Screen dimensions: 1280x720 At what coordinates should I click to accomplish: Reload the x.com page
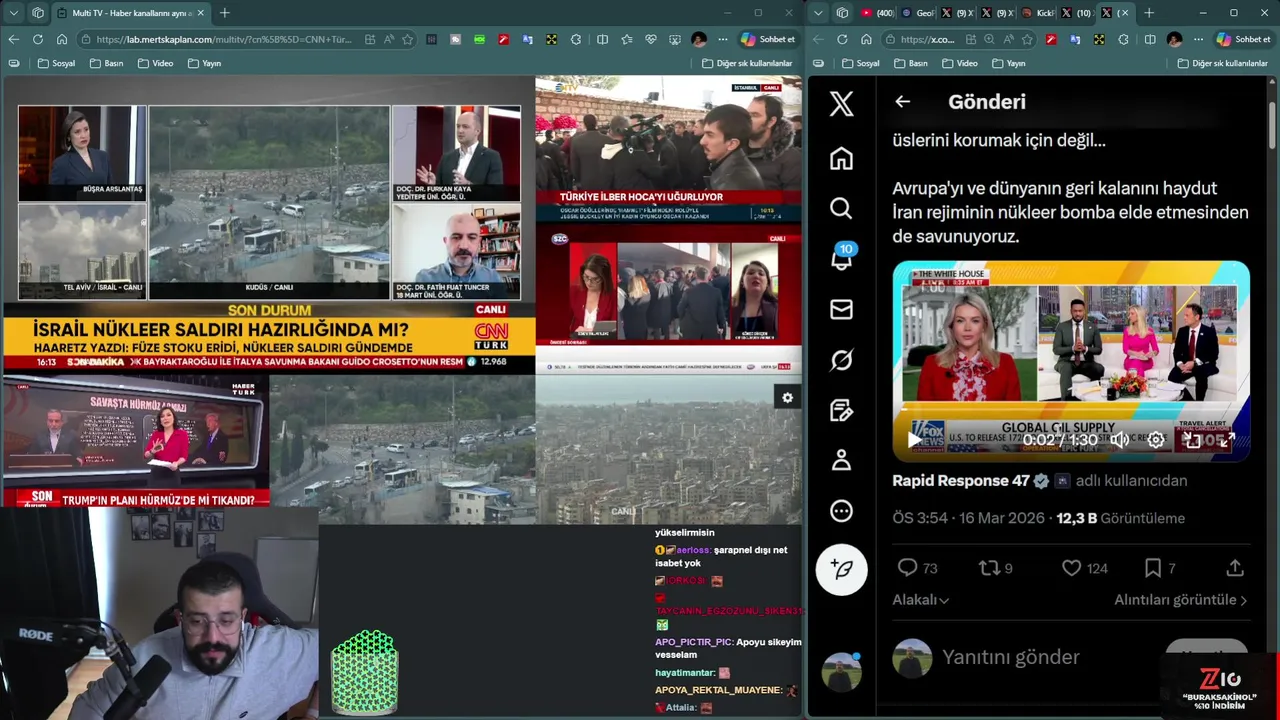click(x=842, y=39)
